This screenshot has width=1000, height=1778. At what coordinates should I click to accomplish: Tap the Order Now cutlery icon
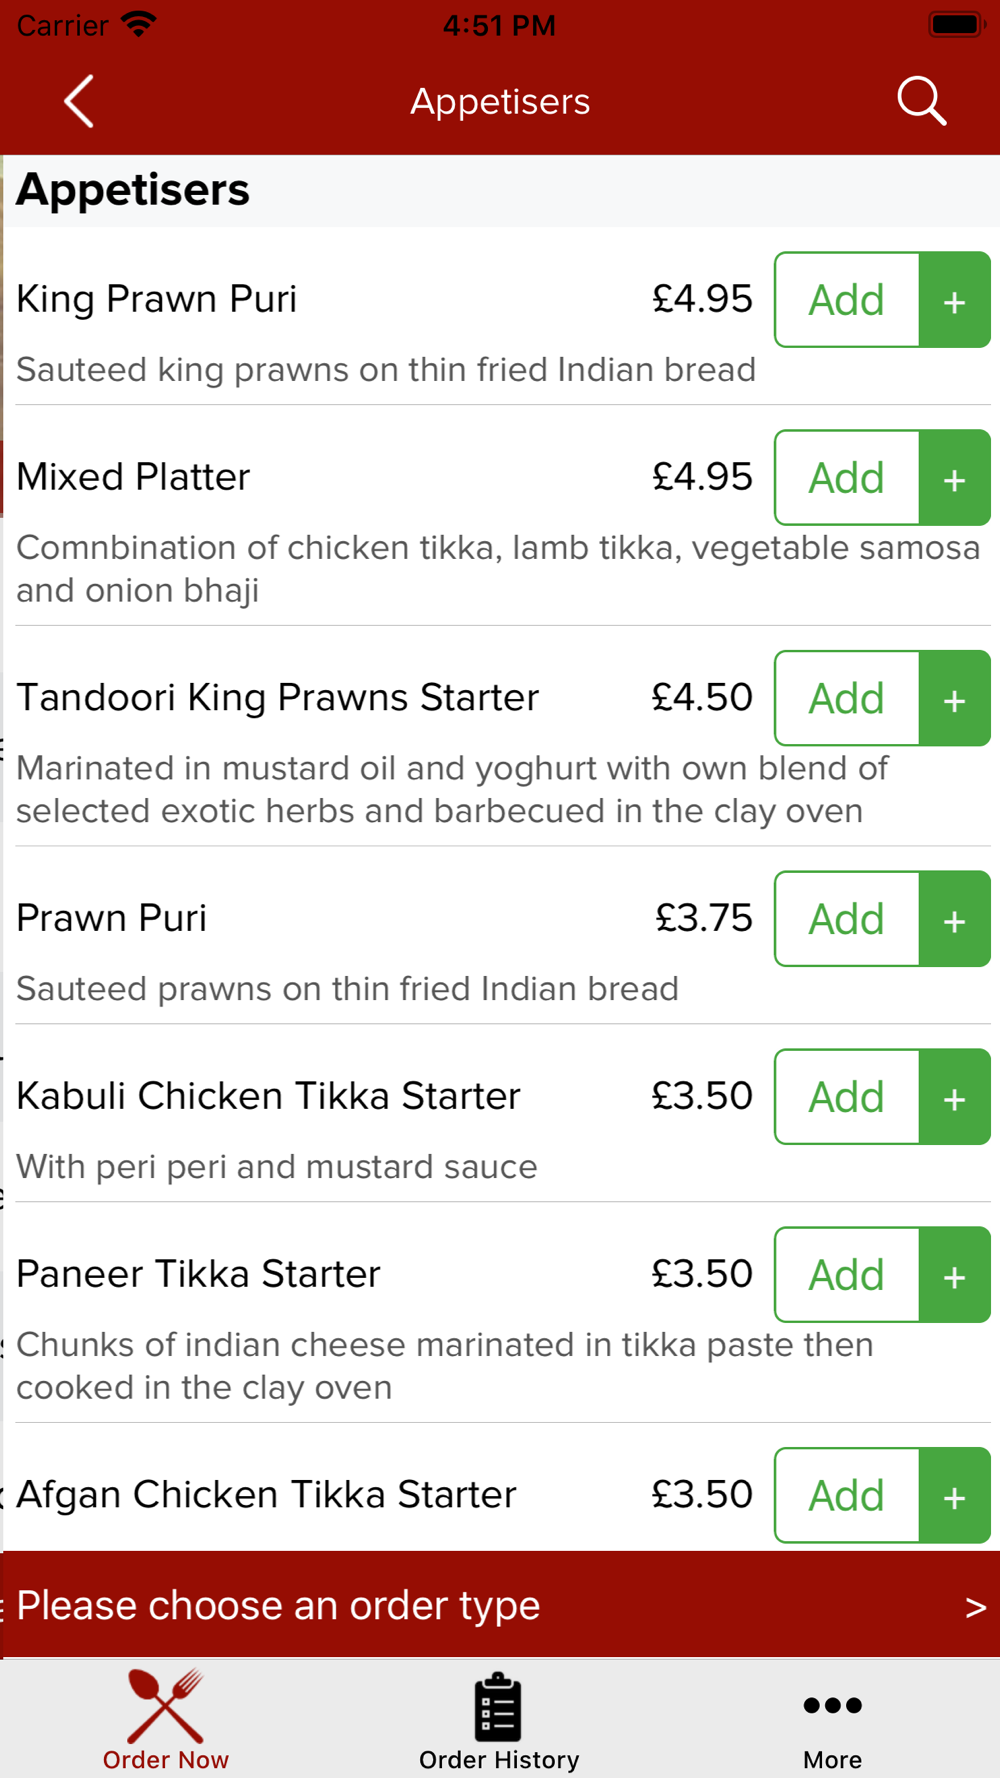165,1706
